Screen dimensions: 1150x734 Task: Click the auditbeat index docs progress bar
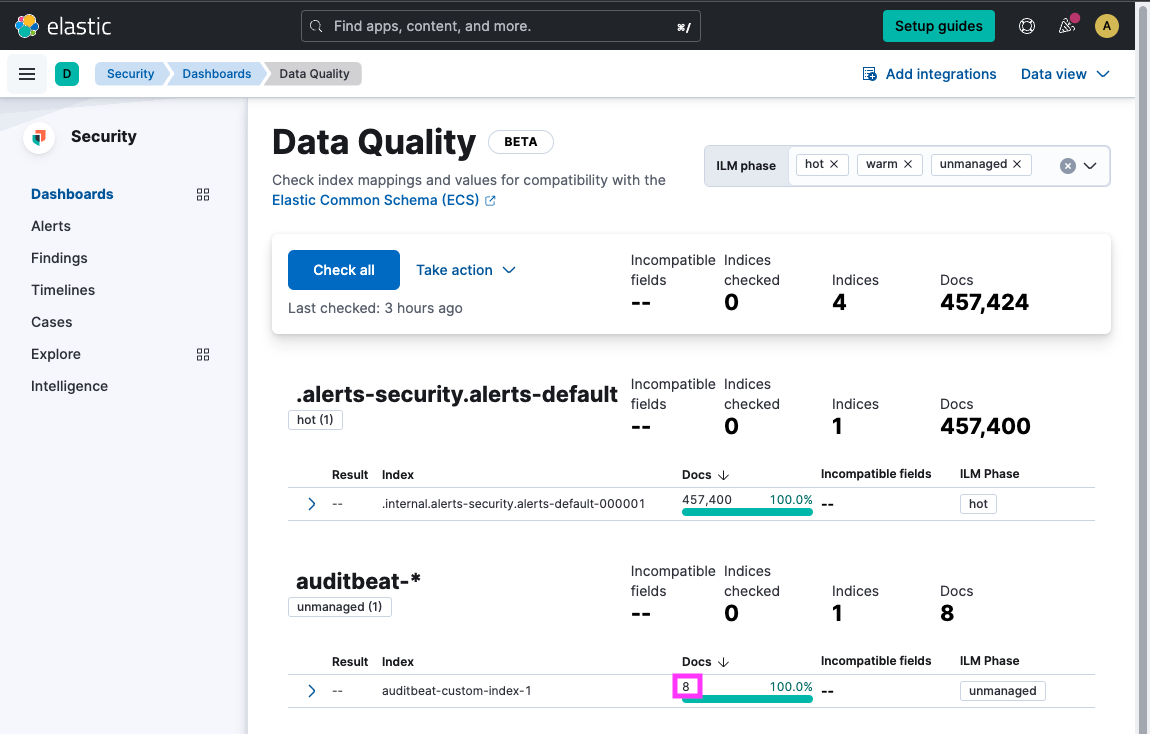click(747, 699)
